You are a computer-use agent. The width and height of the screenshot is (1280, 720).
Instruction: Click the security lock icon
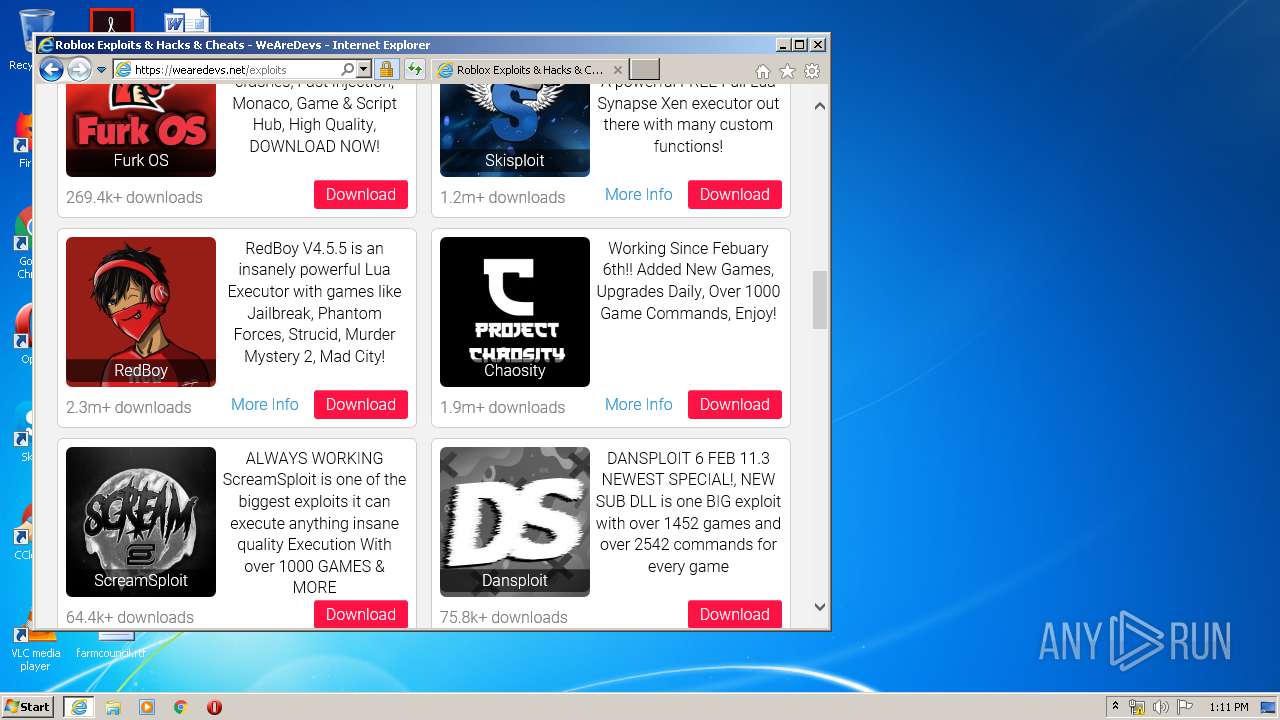coord(387,70)
